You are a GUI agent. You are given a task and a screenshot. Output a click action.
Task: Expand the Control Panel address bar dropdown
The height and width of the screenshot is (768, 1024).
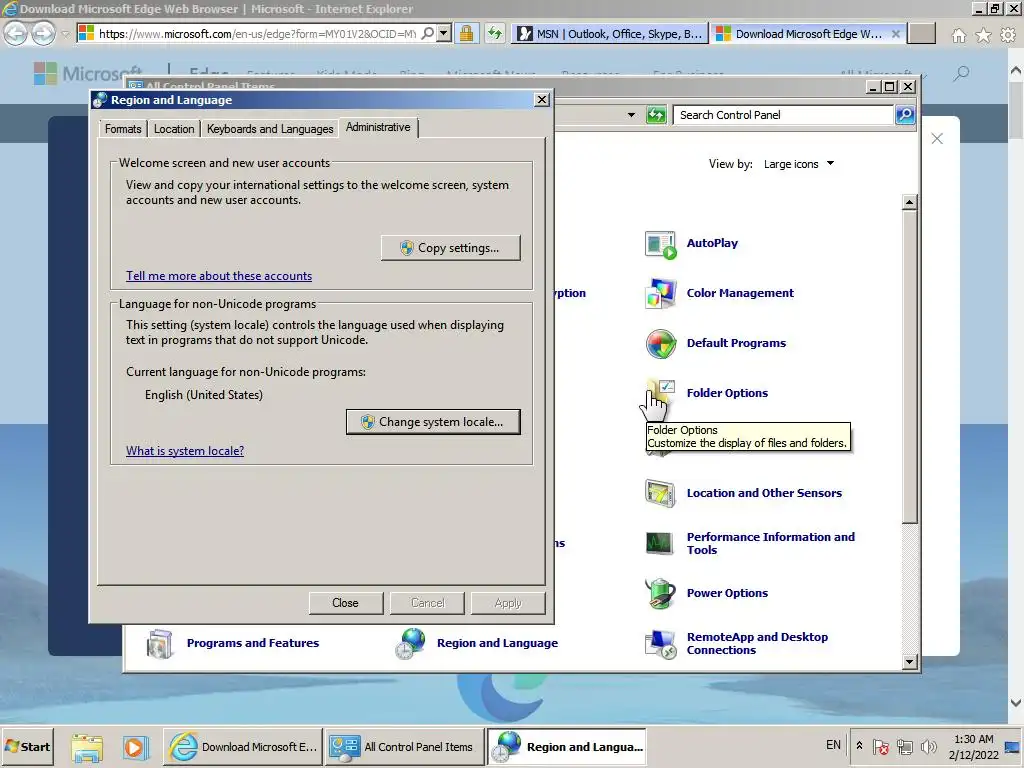631,115
